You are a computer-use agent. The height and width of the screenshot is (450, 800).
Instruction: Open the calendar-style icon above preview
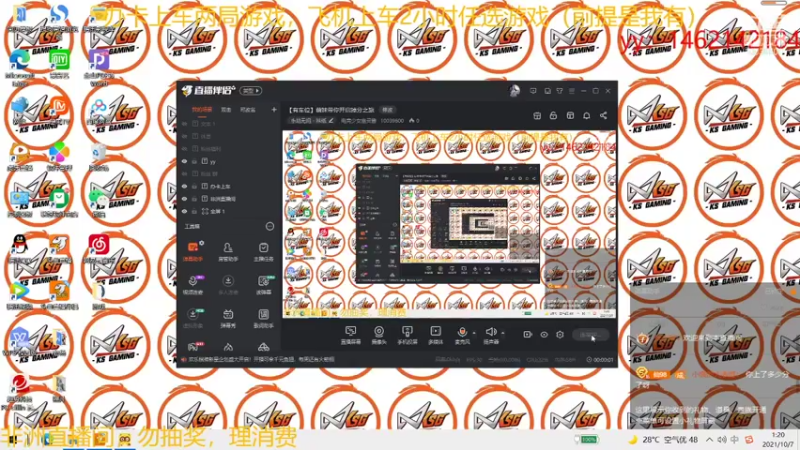click(x=537, y=116)
